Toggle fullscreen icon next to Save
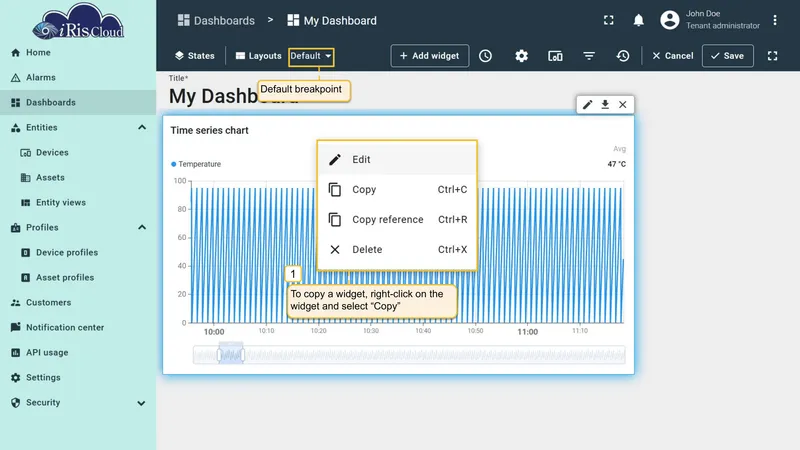800x450 pixels. tap(772, 56)
